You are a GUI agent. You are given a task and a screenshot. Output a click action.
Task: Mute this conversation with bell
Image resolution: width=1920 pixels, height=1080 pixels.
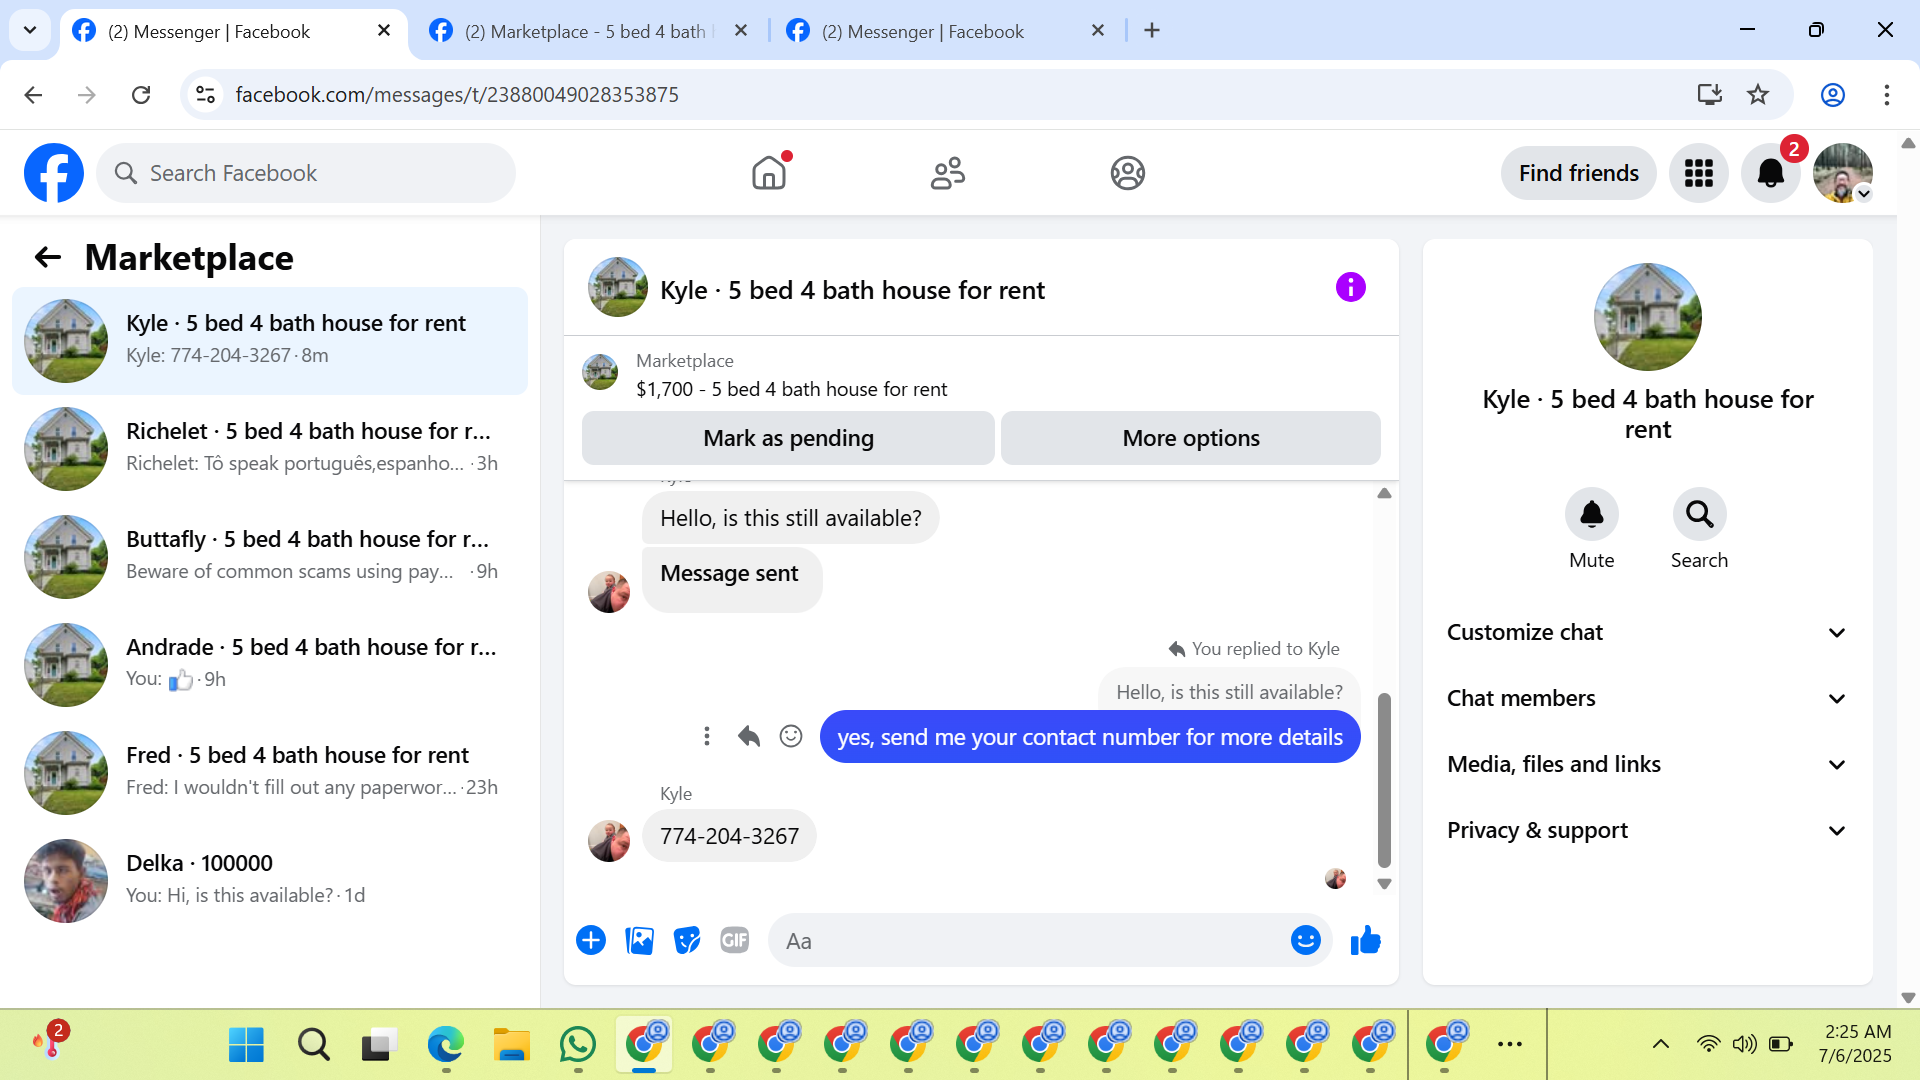1591,515
